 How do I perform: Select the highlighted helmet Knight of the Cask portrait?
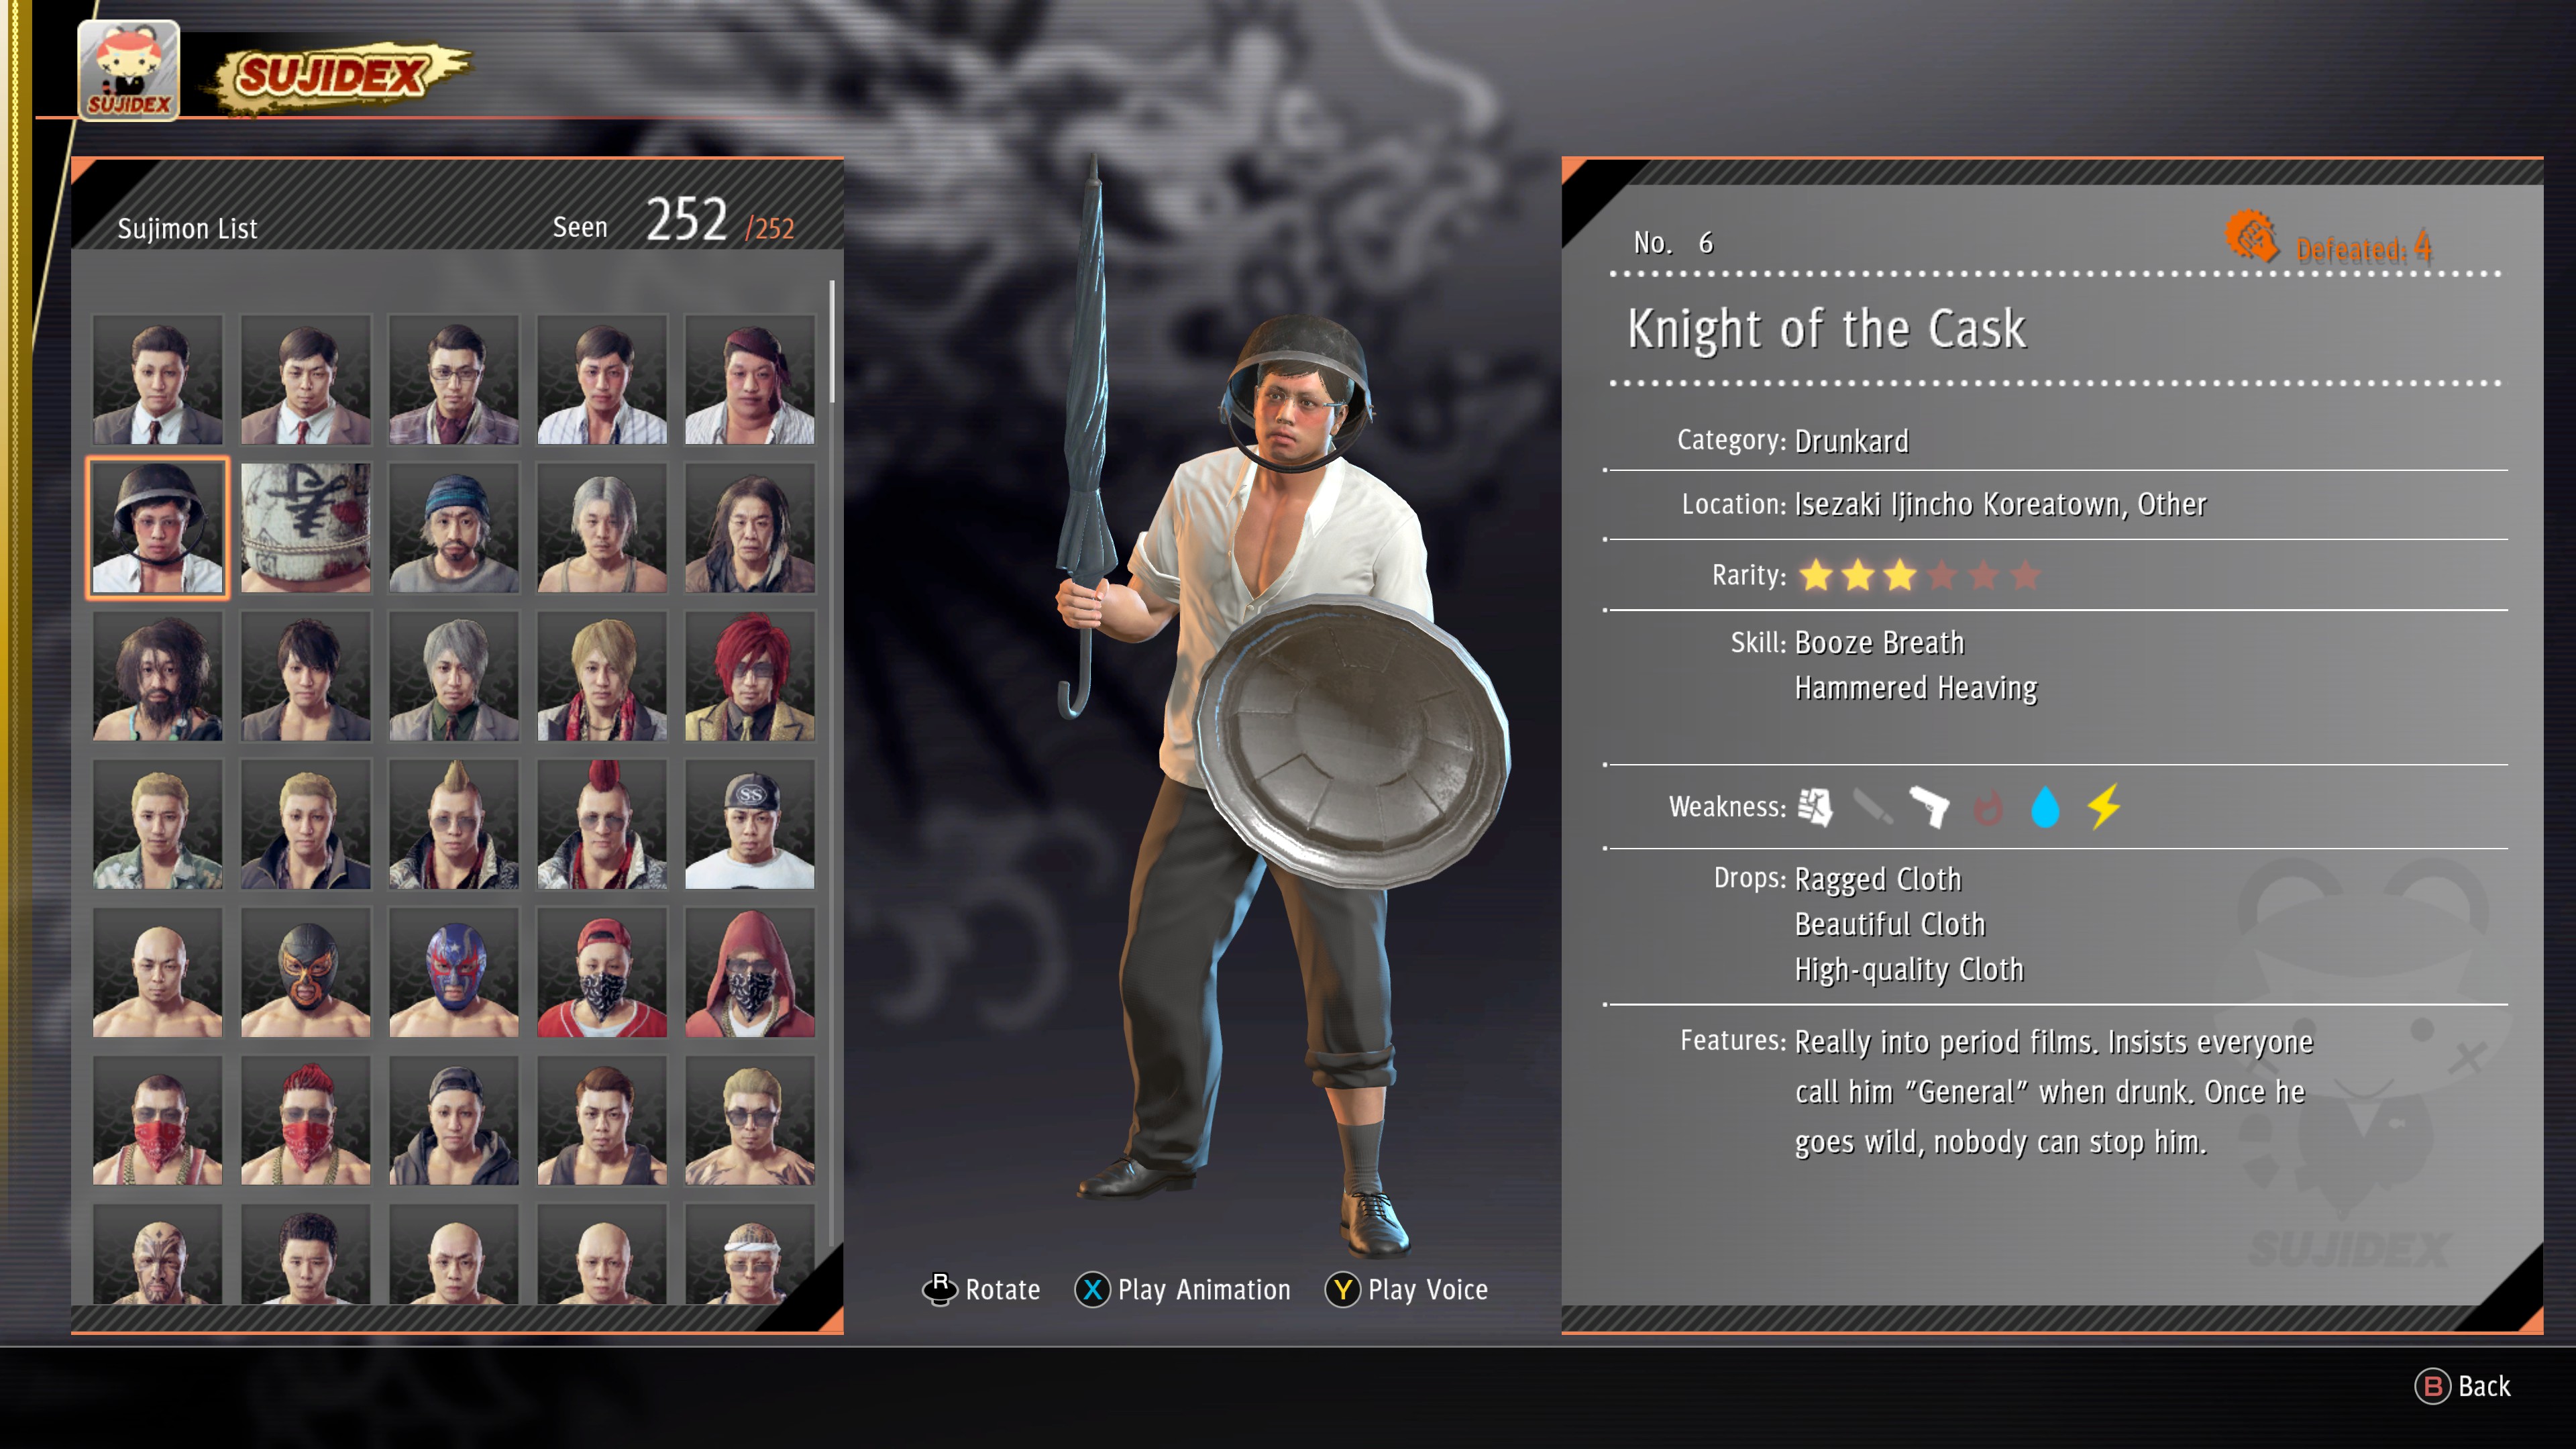coord(158,528)
